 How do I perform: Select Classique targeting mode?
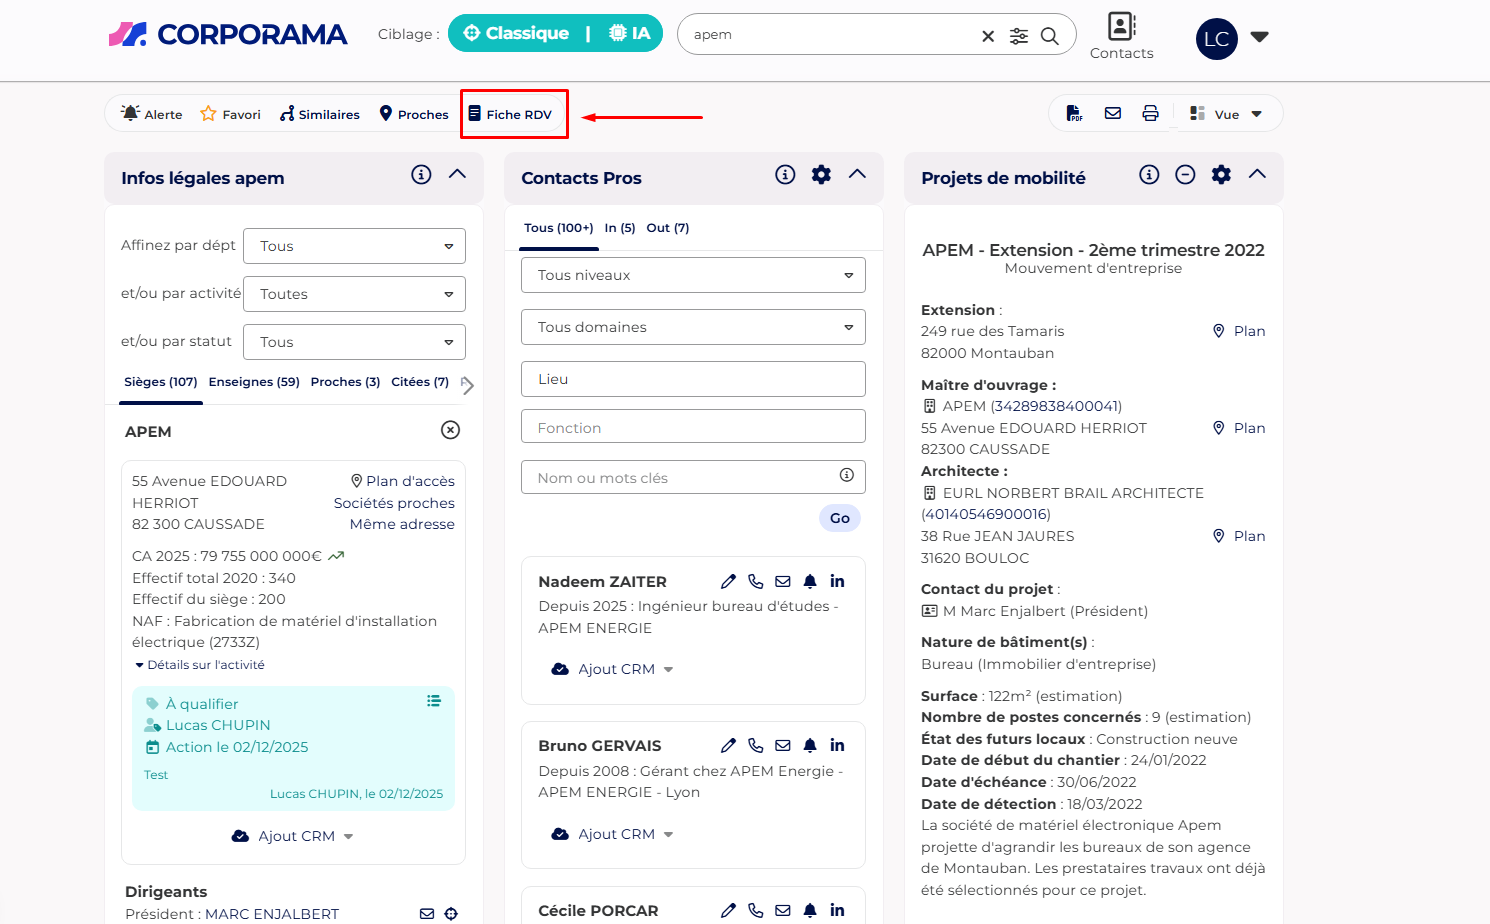[516, 33]
